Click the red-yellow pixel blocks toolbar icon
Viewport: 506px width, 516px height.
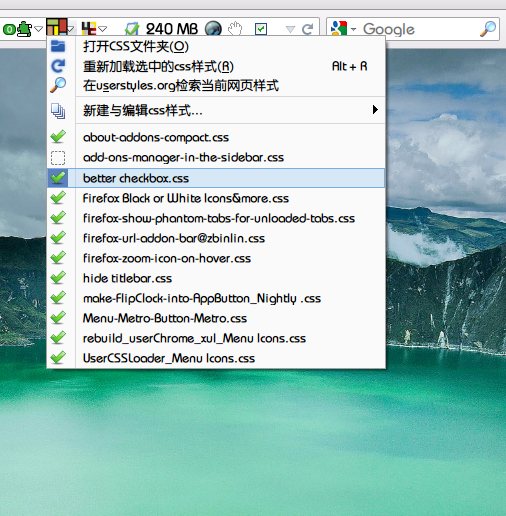tap(89, 29)
